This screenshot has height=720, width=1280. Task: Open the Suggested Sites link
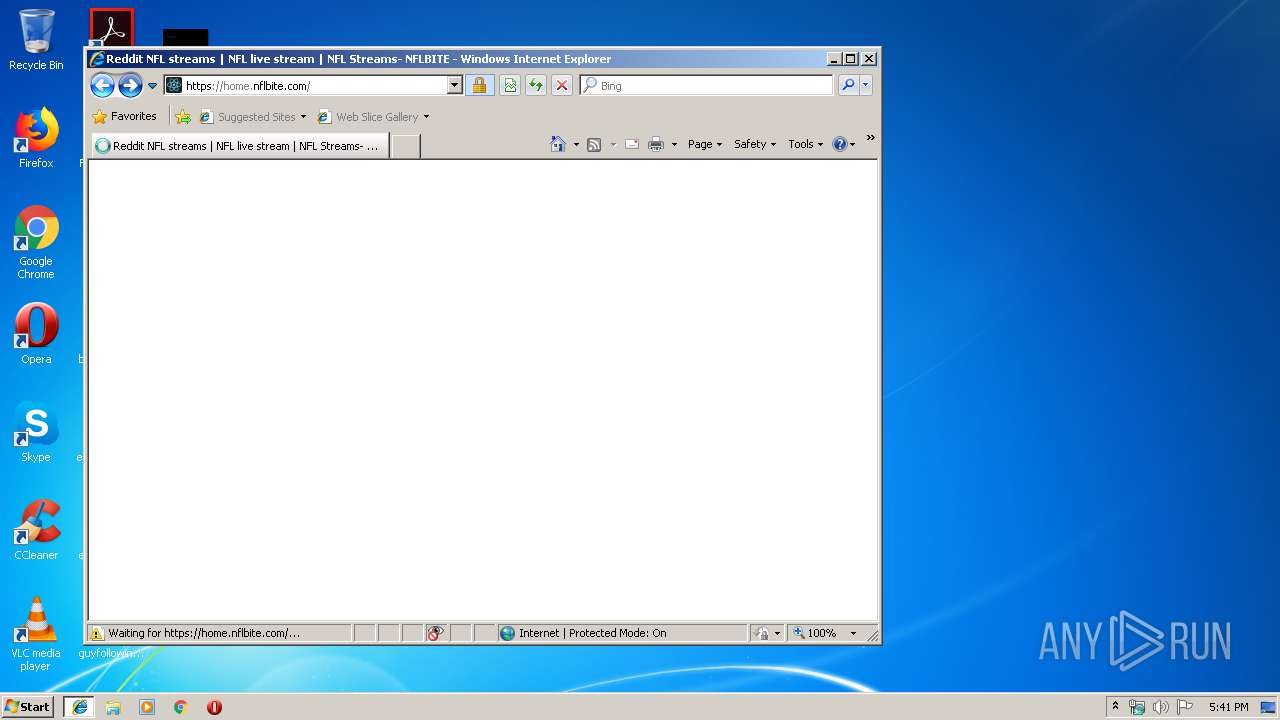[x=253, y=117]
